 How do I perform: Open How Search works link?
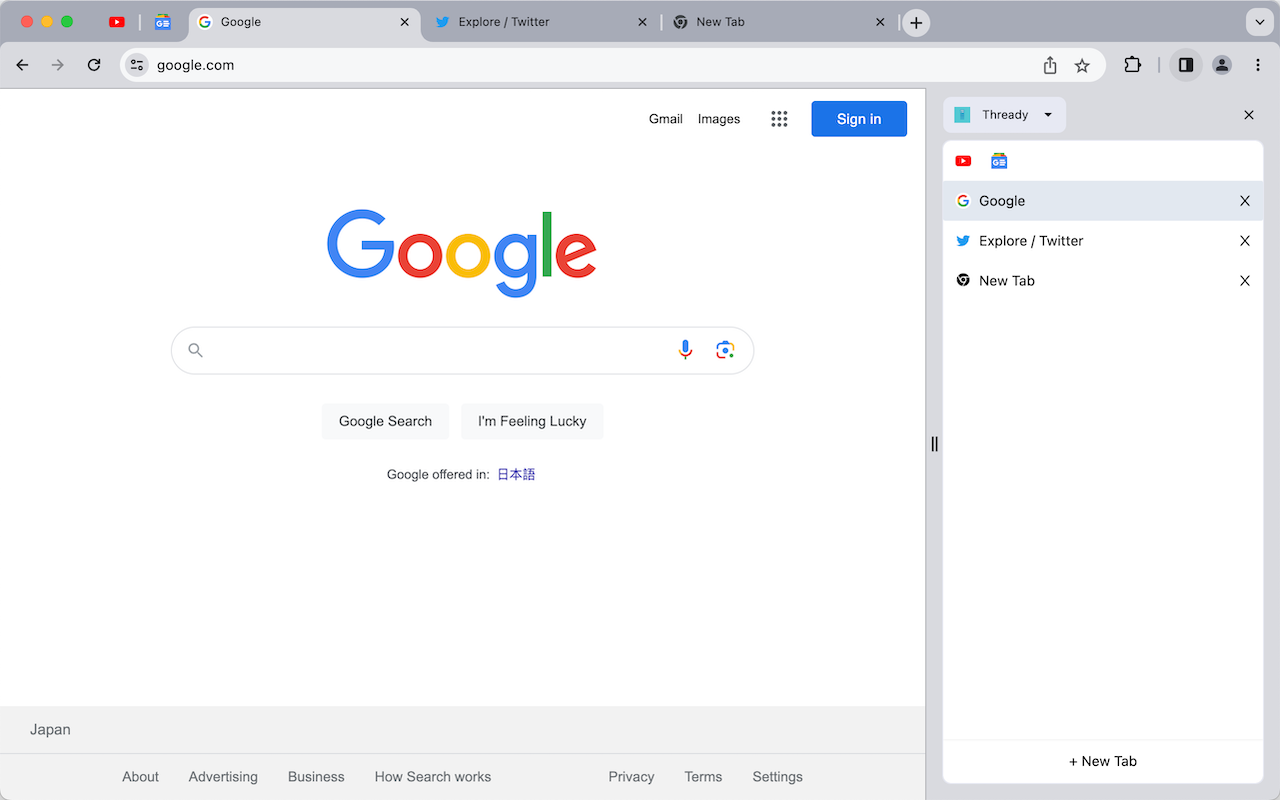pos(433,777)
